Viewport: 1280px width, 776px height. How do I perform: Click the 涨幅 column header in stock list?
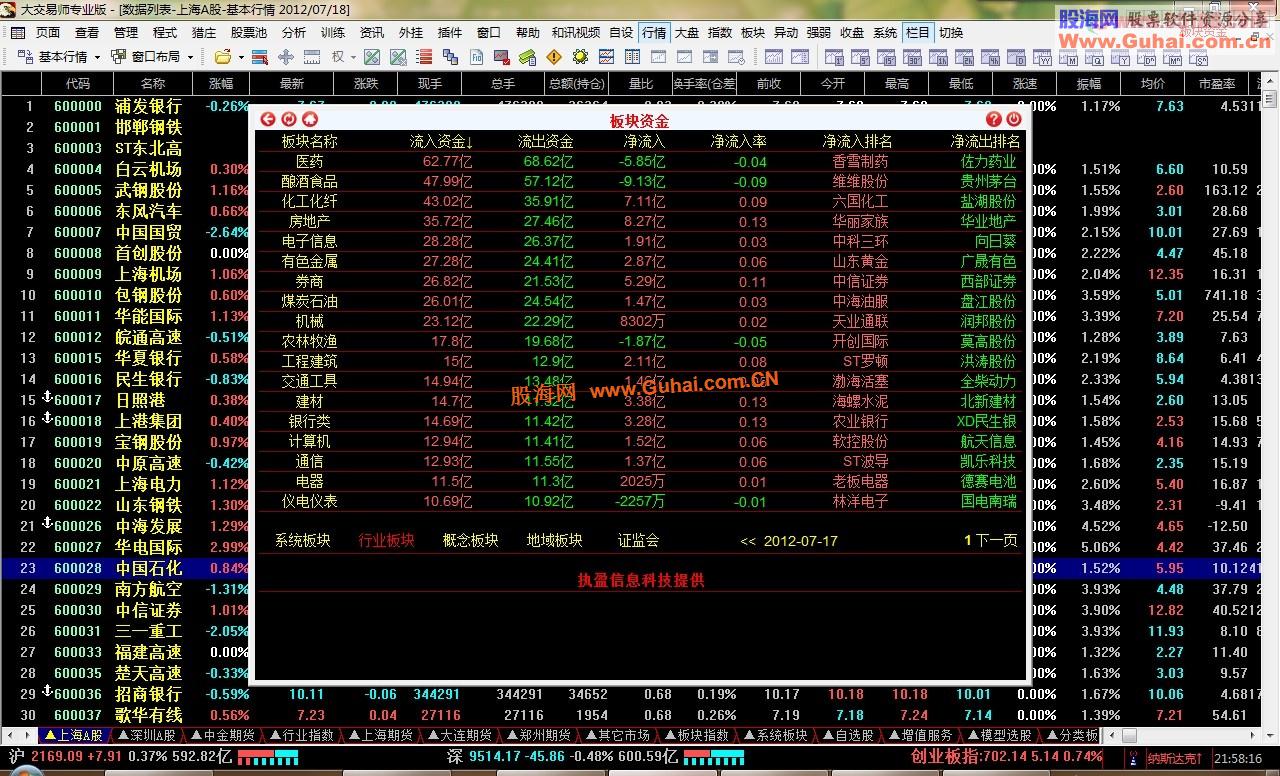220,84
